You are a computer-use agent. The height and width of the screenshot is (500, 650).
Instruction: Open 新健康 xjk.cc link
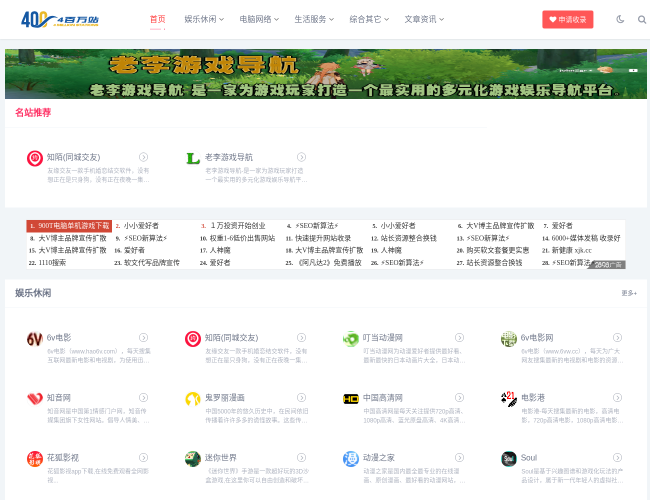click(571, 250)
